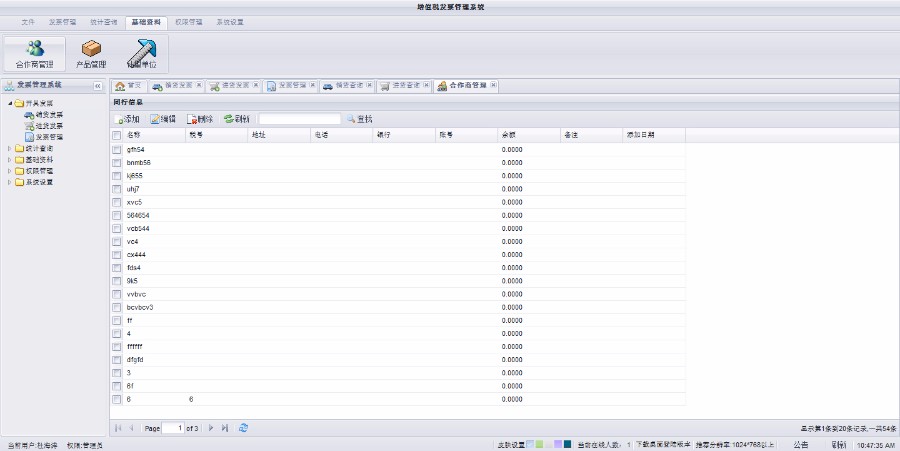Click the 编辑 (edit) pencil toolbar button
Screen dimensions: 900x451
coord(163,119)
